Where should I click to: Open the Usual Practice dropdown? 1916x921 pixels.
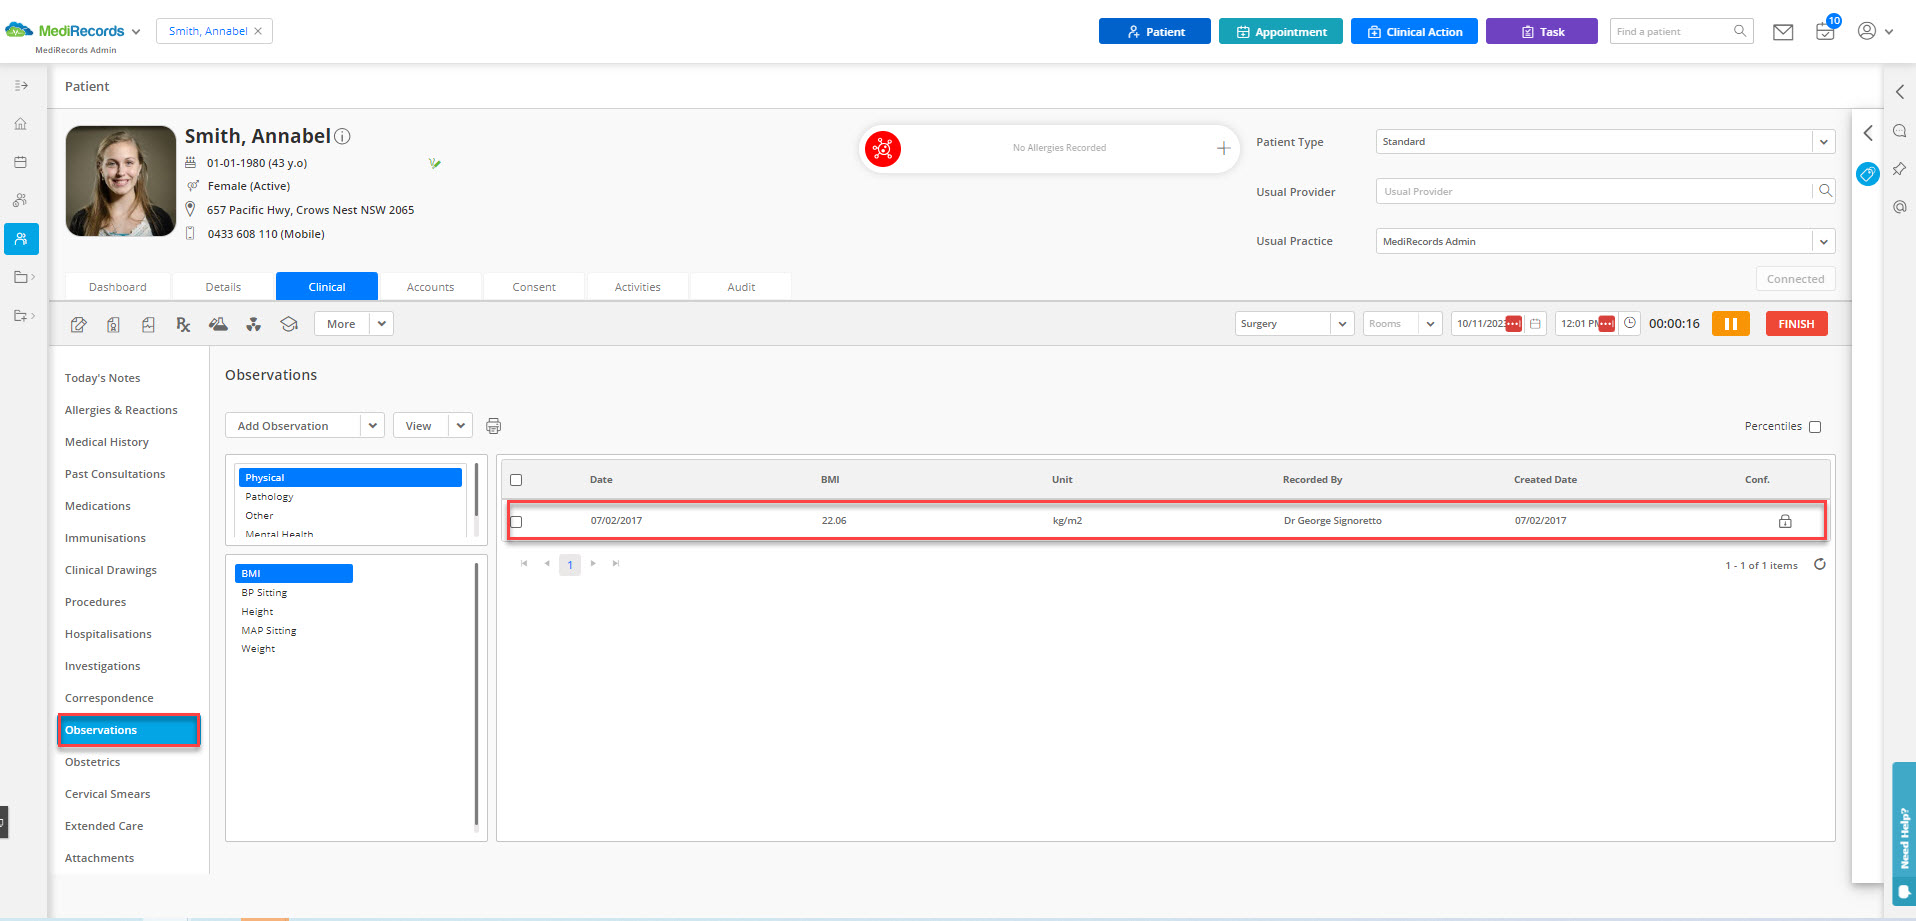pos(1823,242)
